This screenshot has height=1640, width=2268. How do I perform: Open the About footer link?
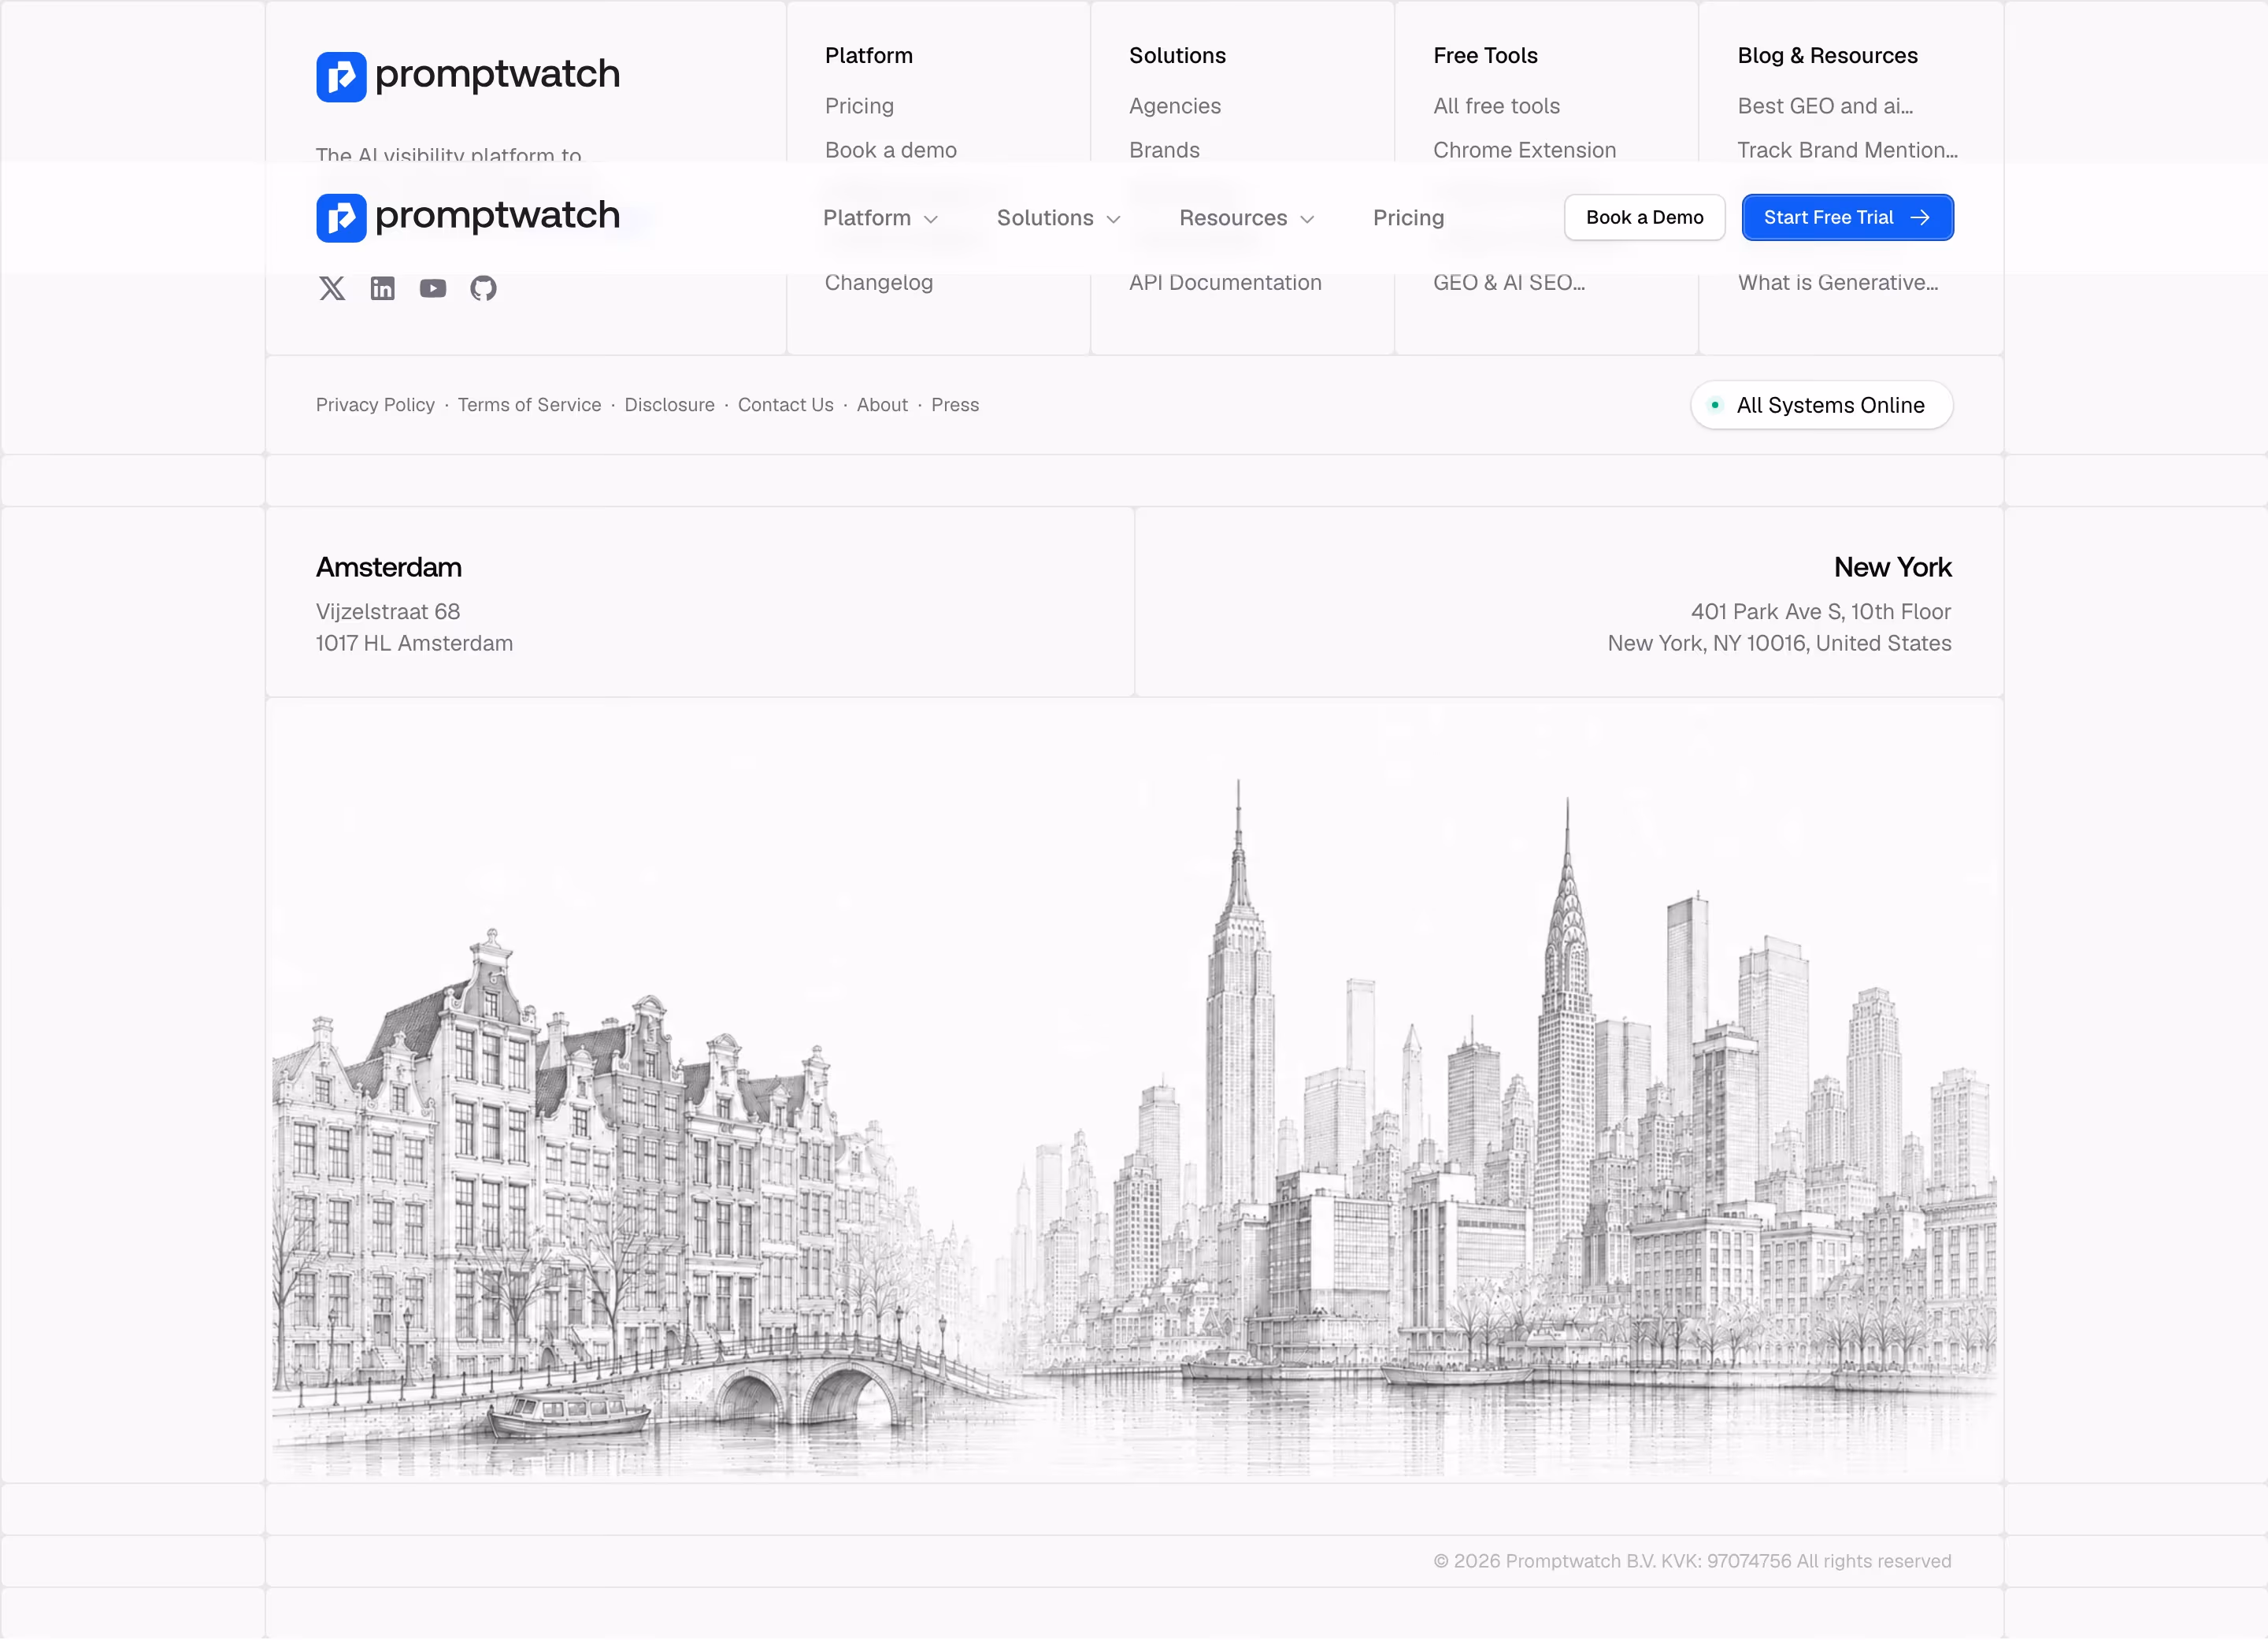(x=882, y=405)
